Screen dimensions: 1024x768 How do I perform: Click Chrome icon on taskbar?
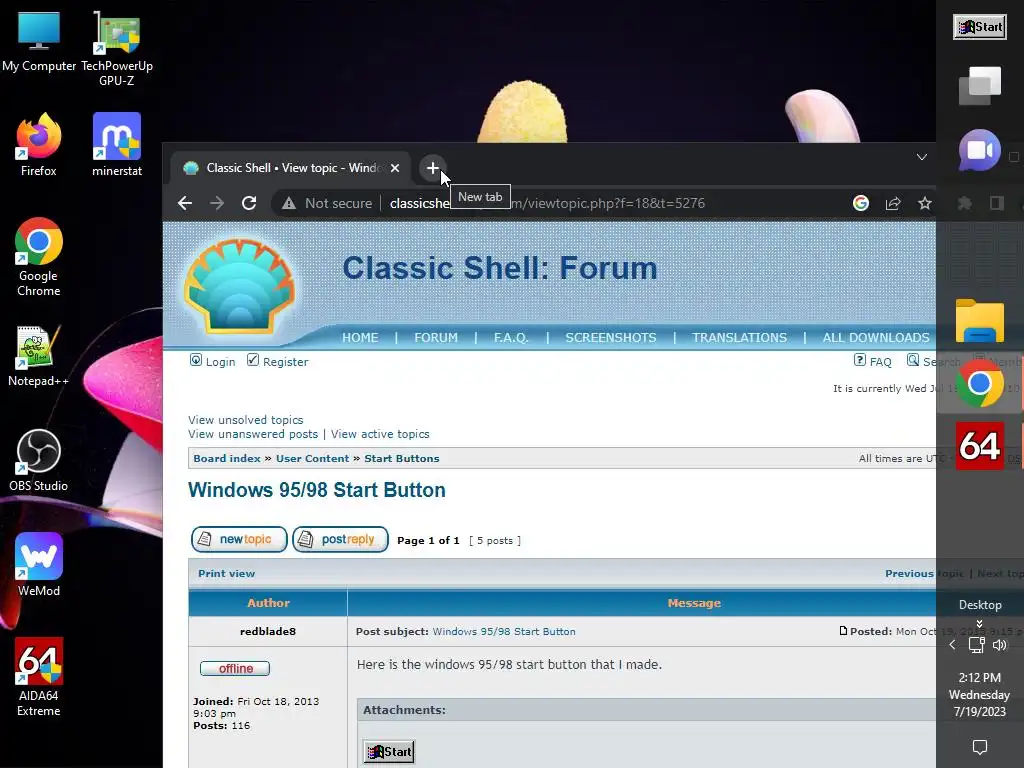click(x=980, y=384)
